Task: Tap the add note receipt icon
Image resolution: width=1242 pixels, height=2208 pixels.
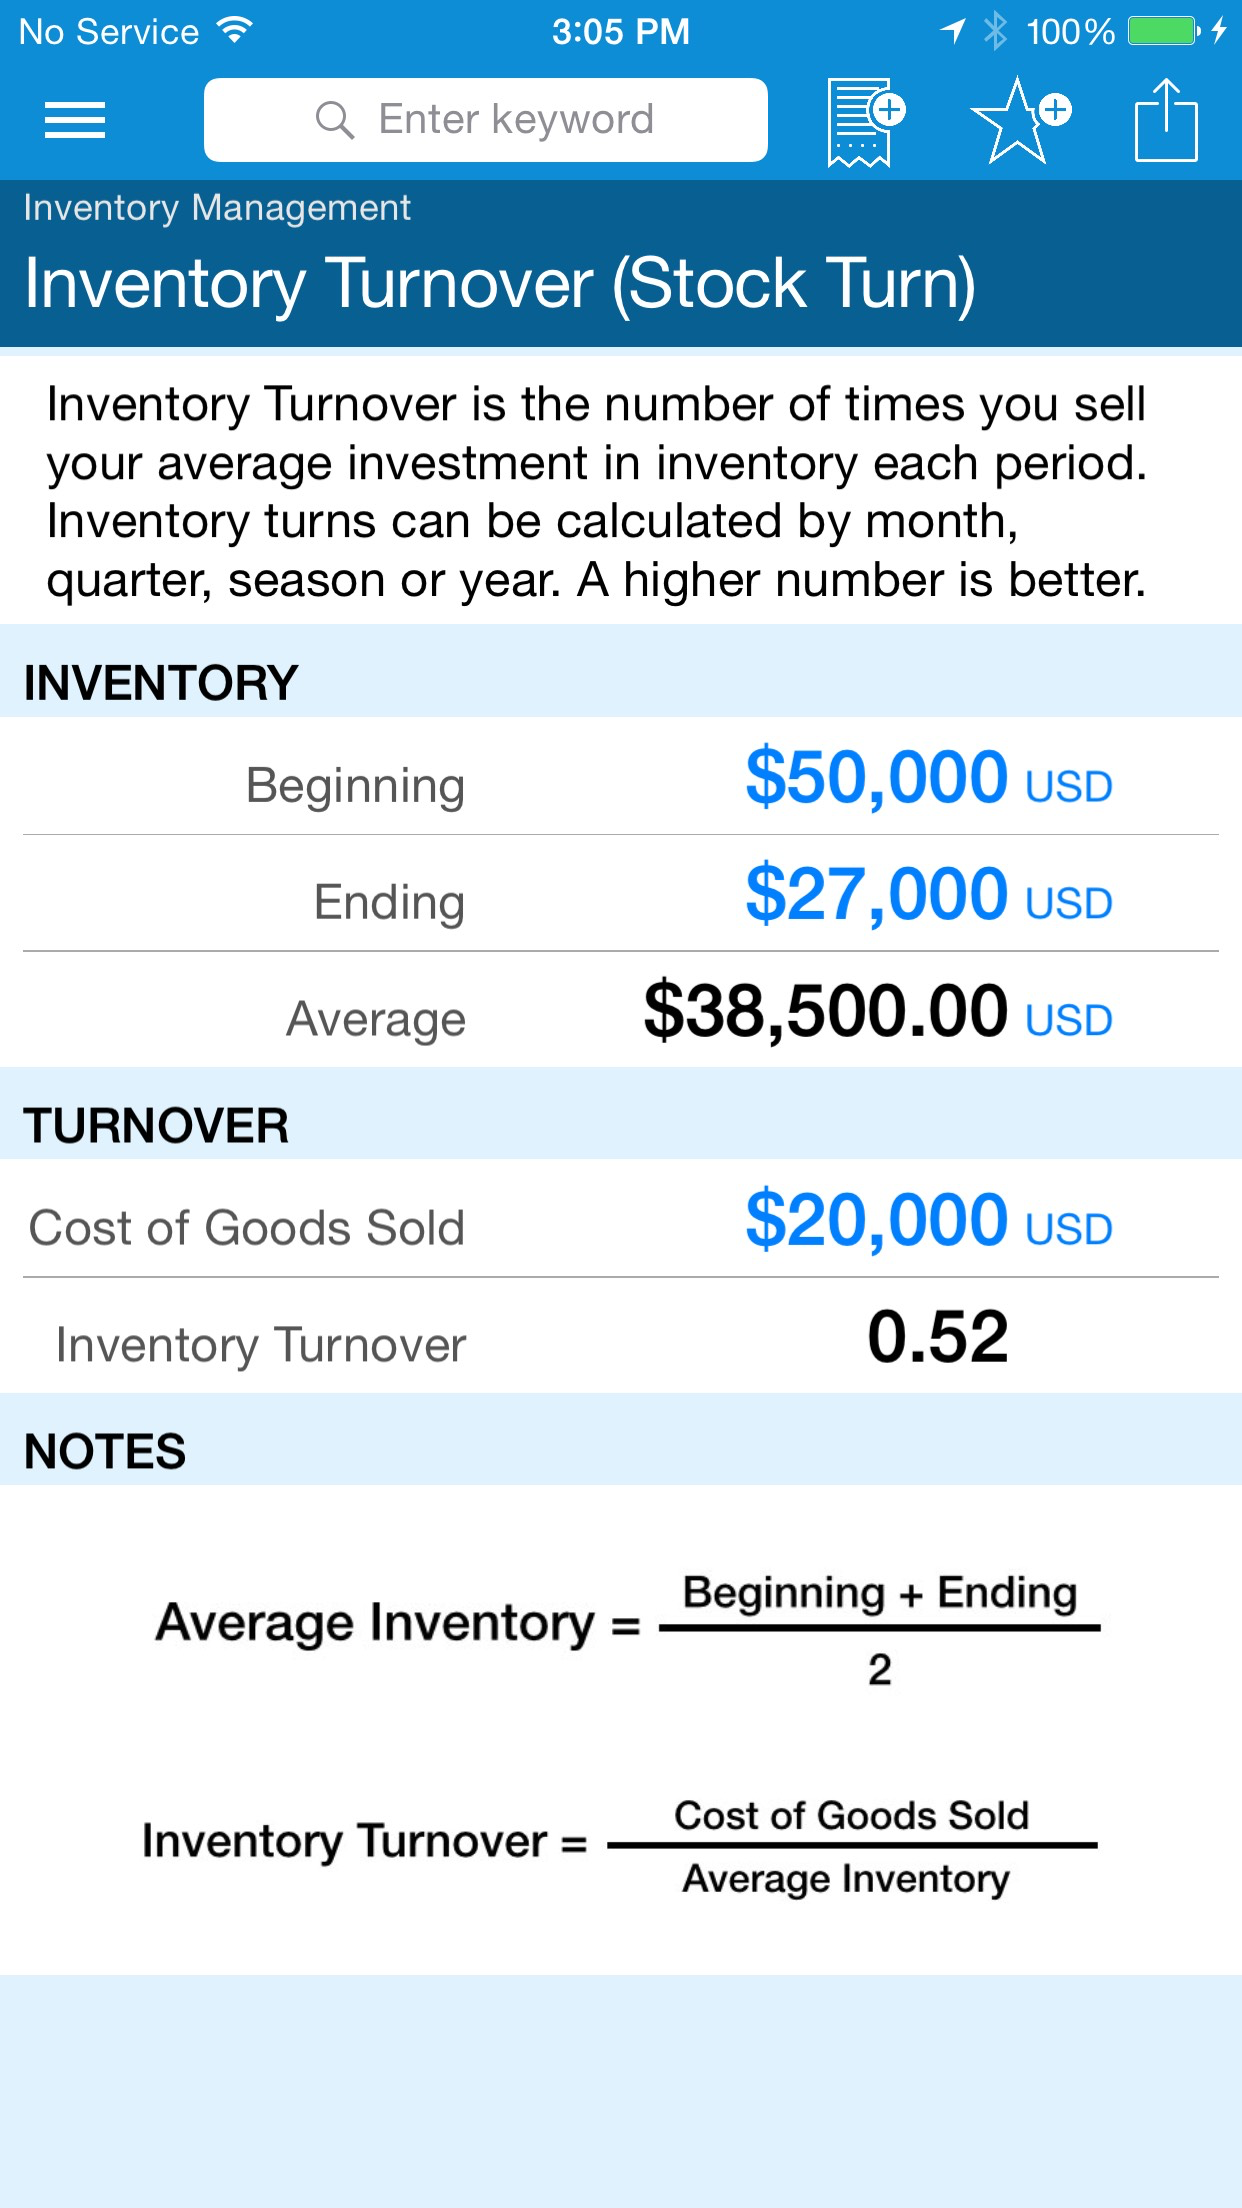Action: [864, 123]
